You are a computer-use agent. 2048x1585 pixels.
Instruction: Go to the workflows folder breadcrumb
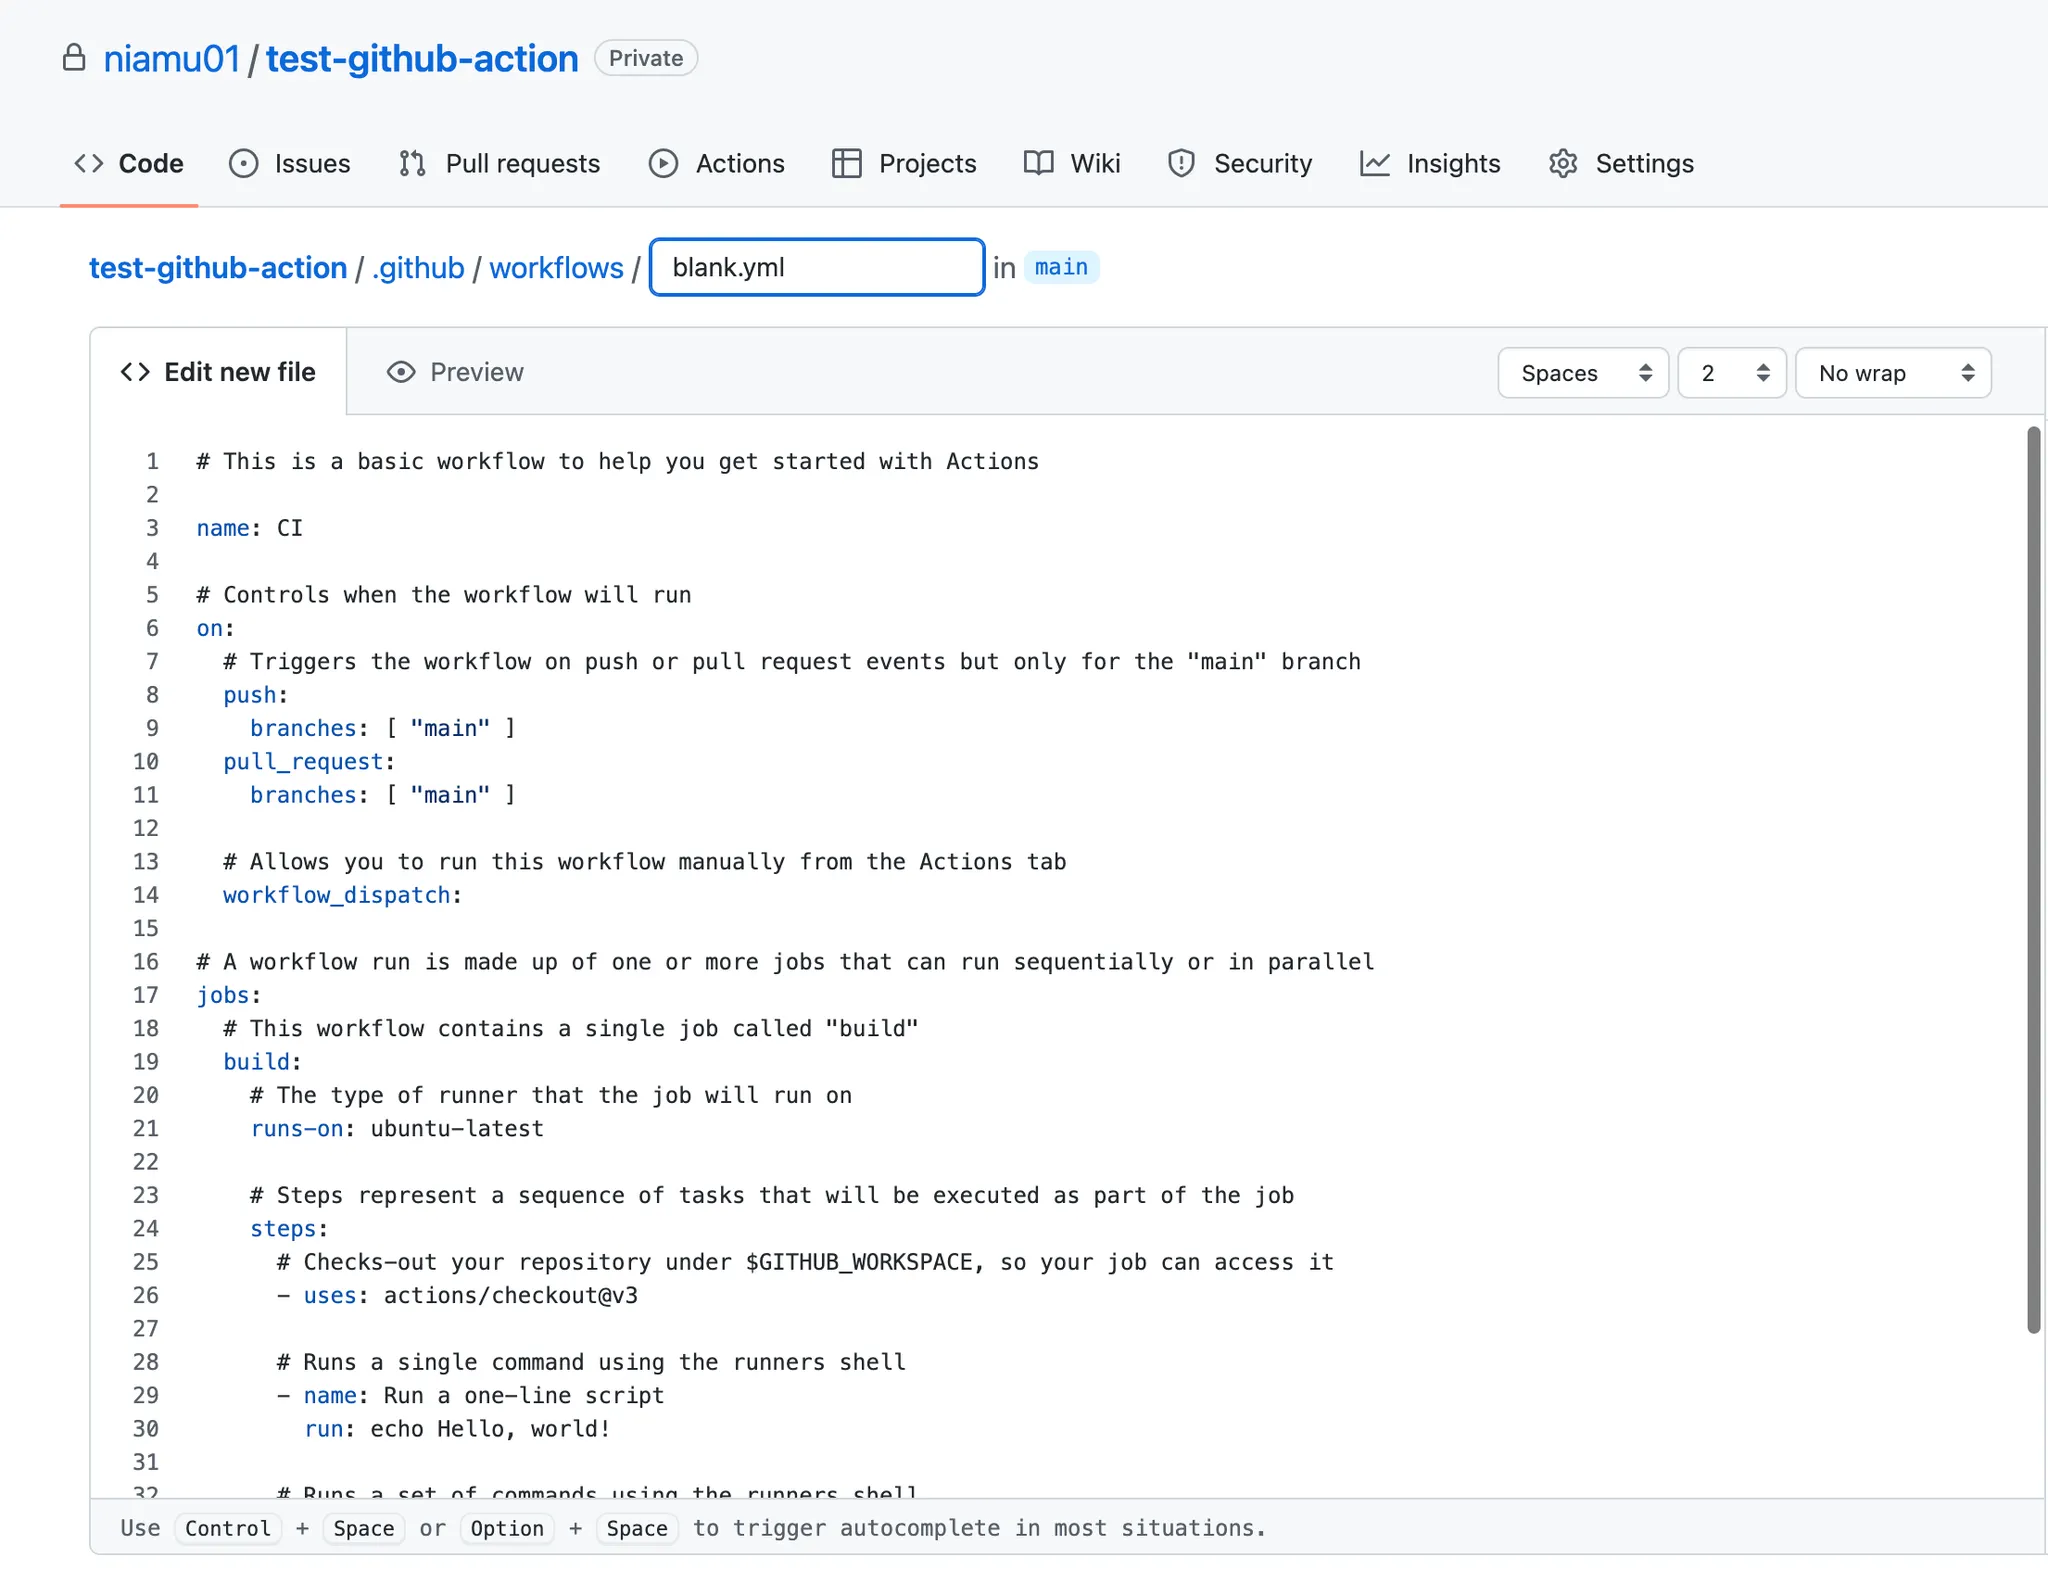point(556,268)
